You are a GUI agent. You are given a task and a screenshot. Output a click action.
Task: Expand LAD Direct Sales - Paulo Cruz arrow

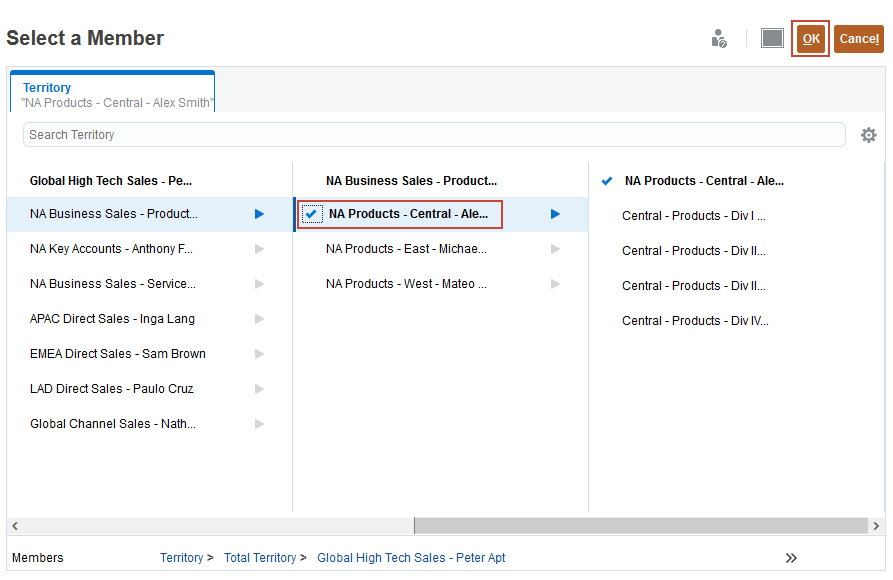click(x=259, y=389)
